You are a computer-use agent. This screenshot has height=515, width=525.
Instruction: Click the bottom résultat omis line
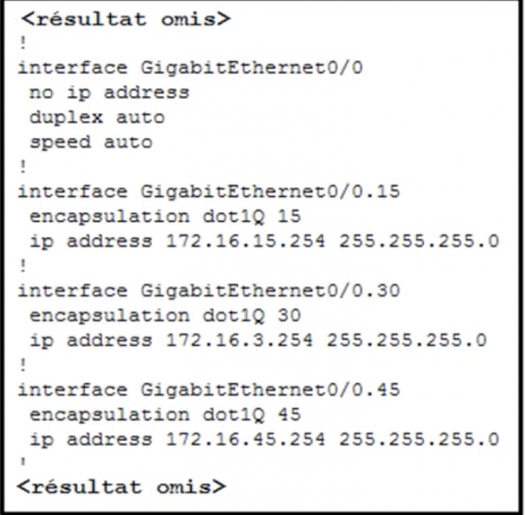122,487
